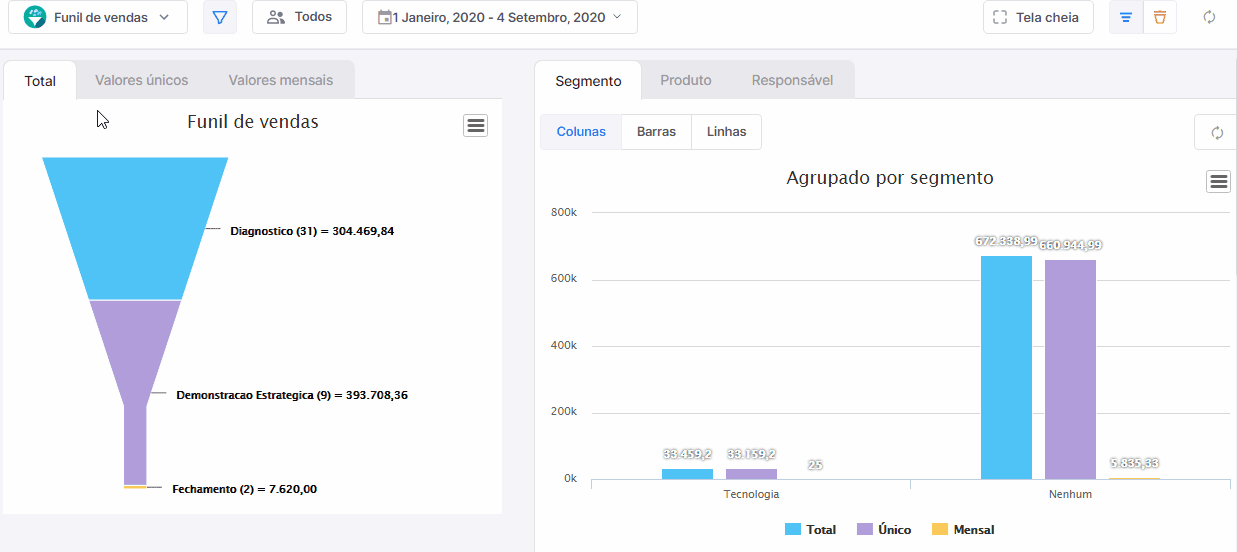Image resolution: width=1237 pixels, height=552 pixels.
Task: Switch to the Valores únicos tab
Action: click(141, 80)
